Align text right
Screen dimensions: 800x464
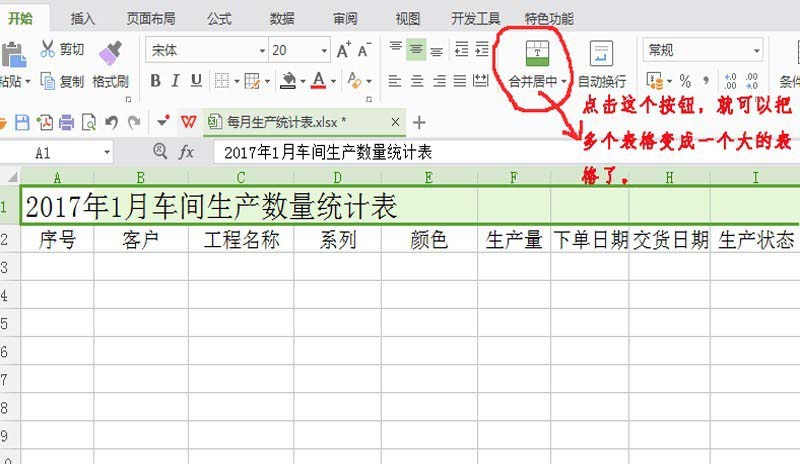coord(439,81)
